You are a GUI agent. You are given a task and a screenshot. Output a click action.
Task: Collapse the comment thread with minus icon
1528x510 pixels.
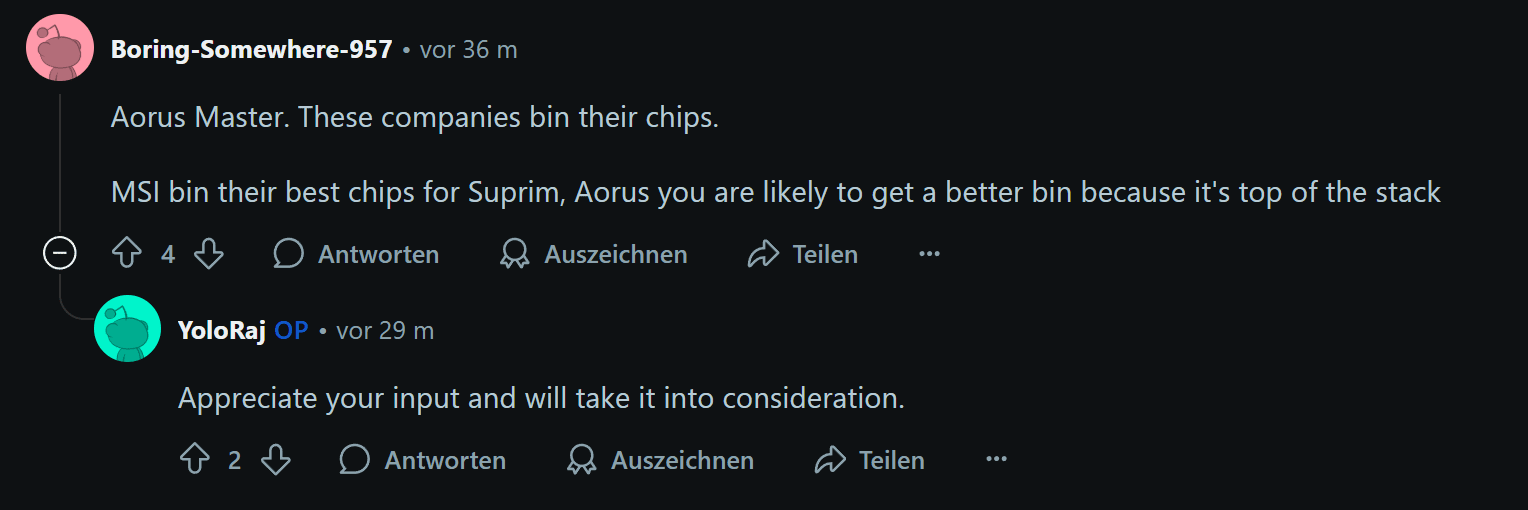click(60, 255)
